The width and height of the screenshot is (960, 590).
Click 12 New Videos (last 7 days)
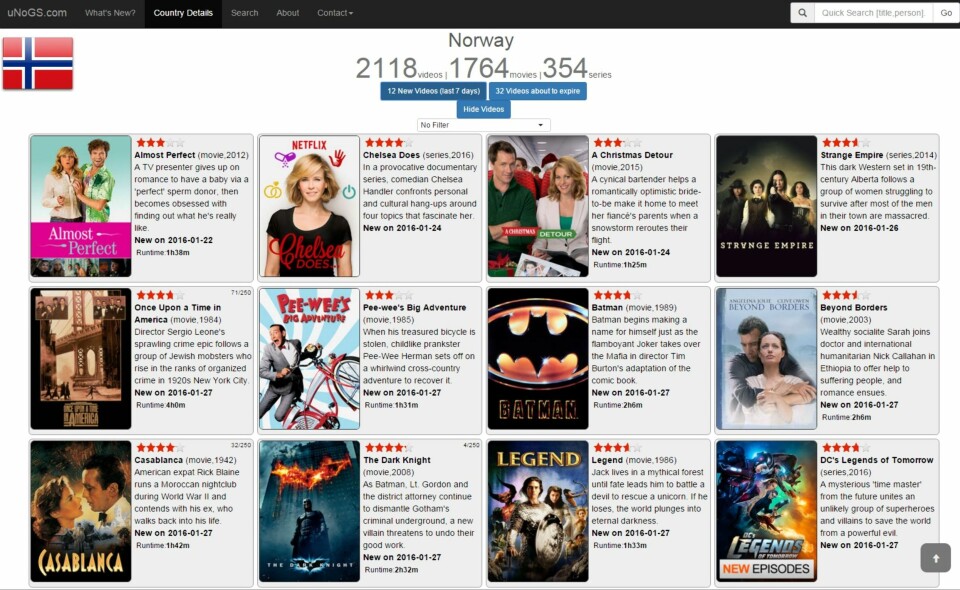click(x=432, y=91)
